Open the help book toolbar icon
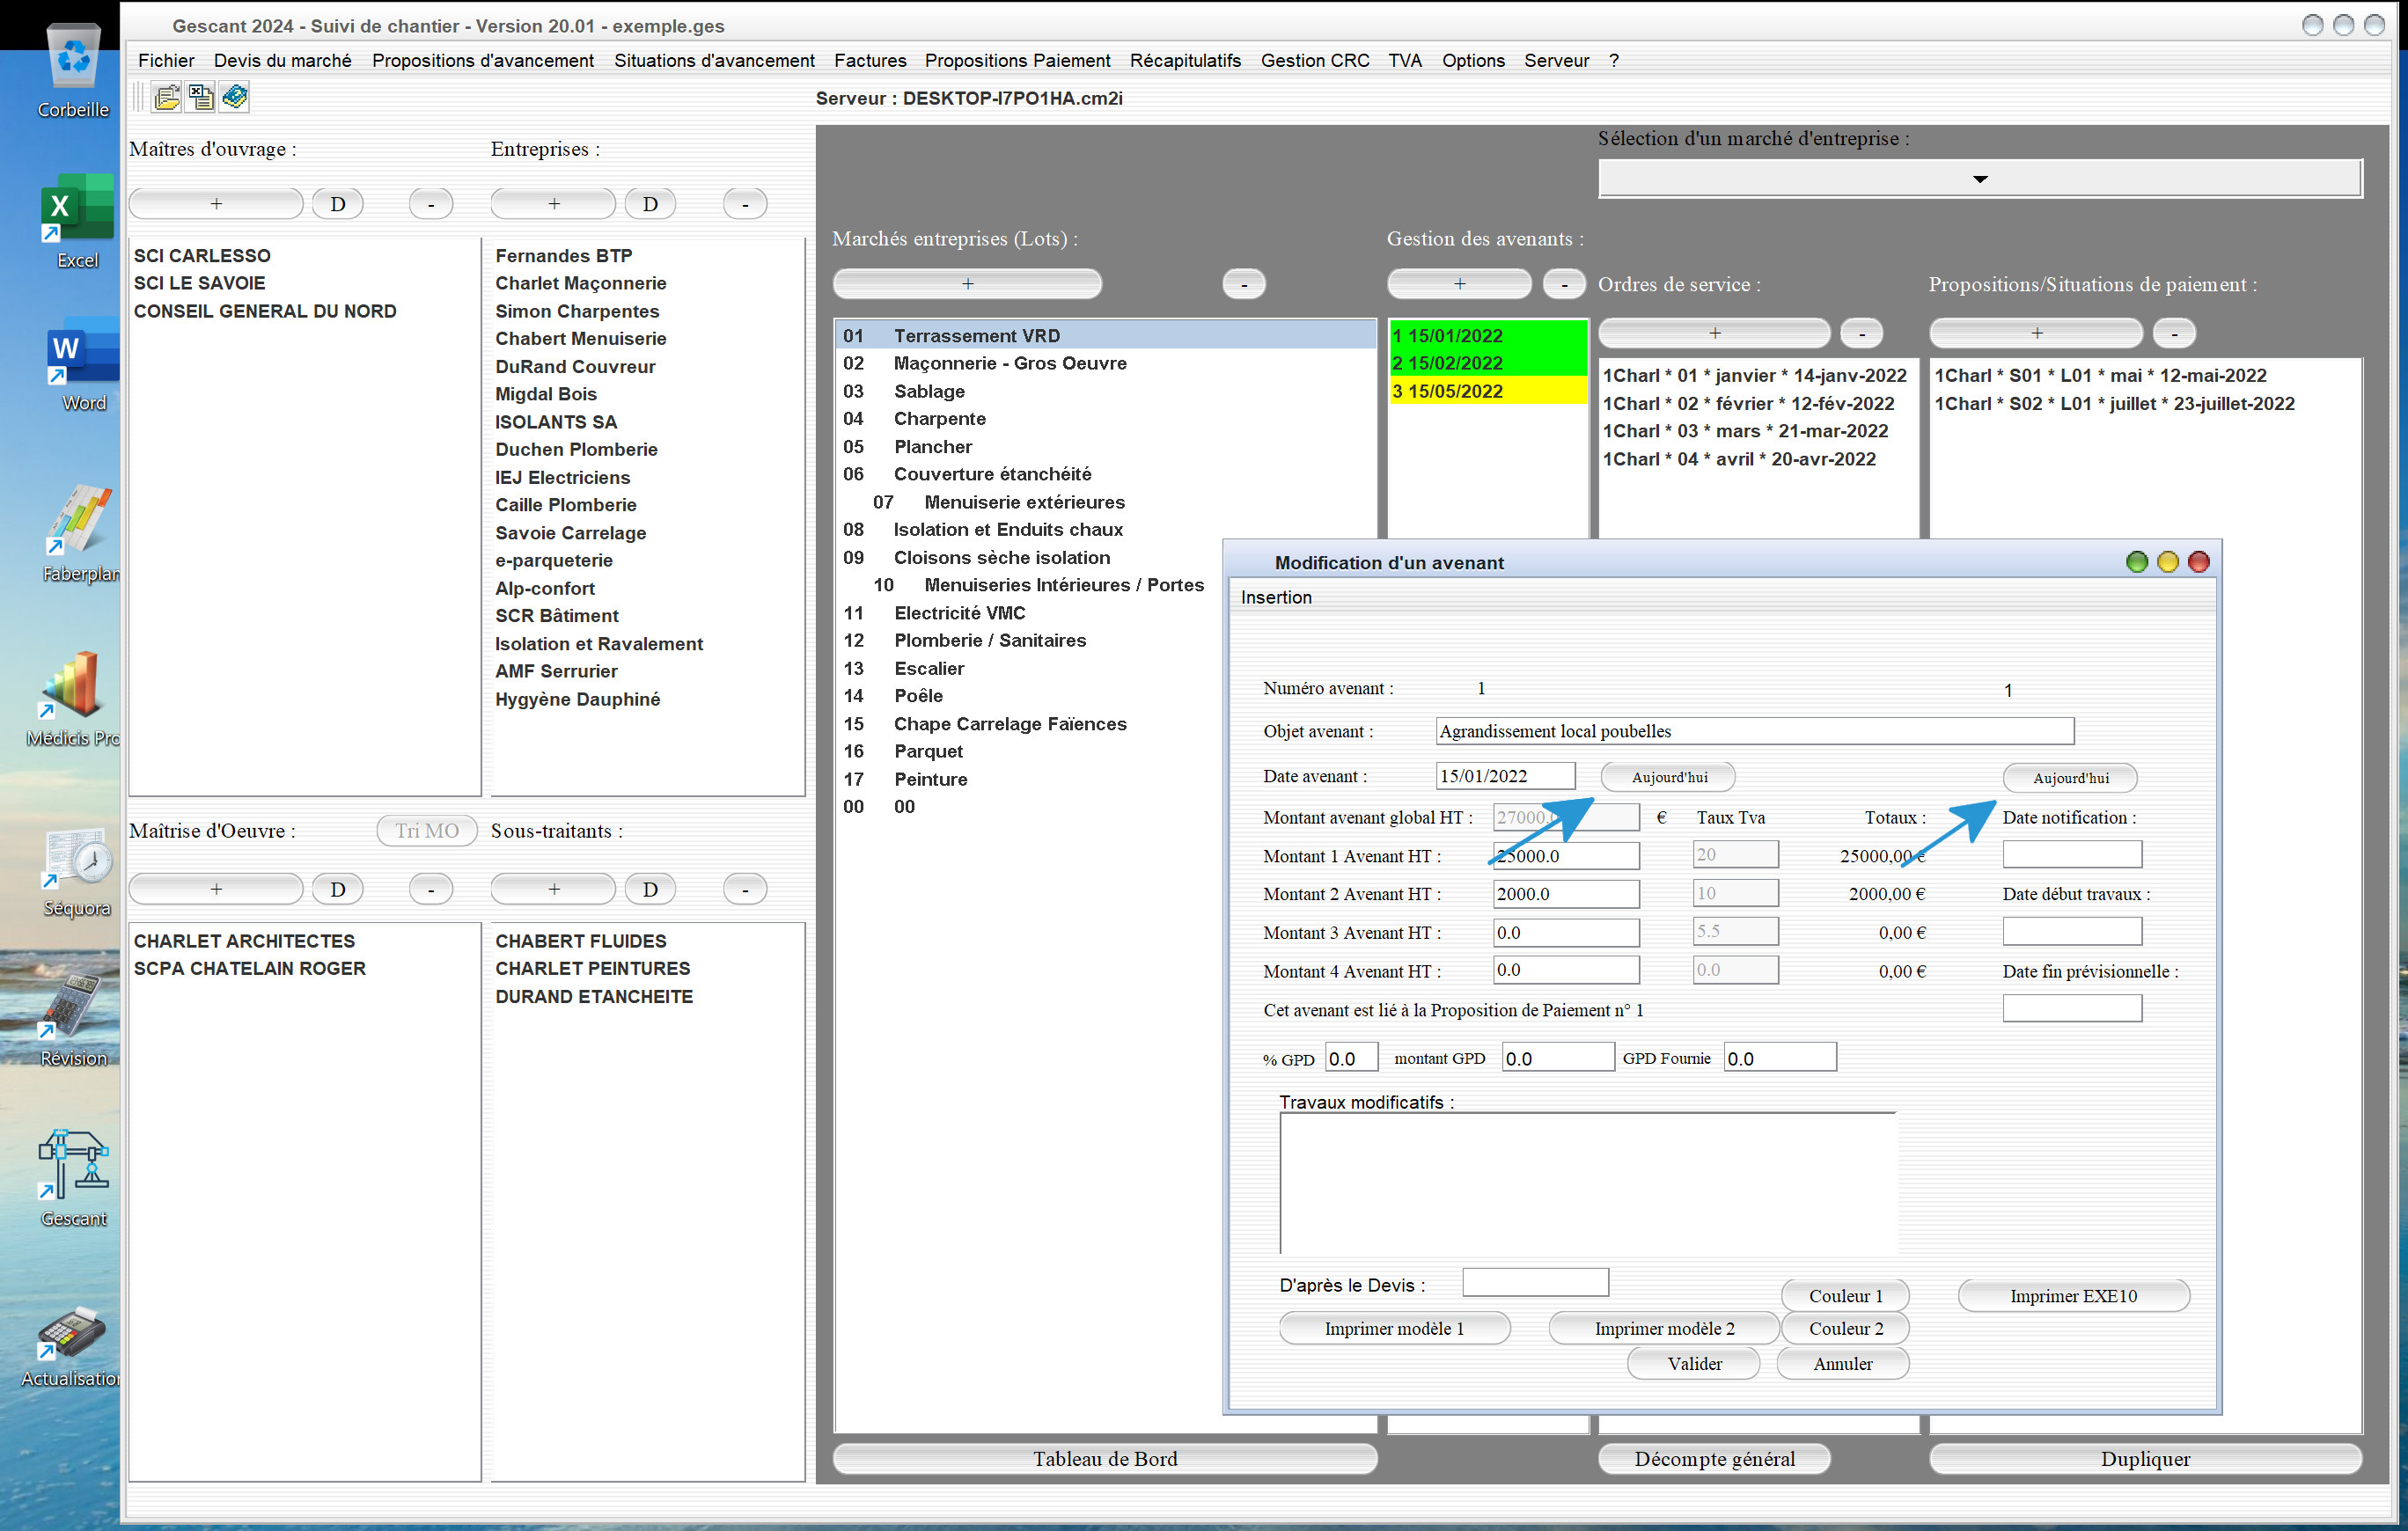 [235, 97]
